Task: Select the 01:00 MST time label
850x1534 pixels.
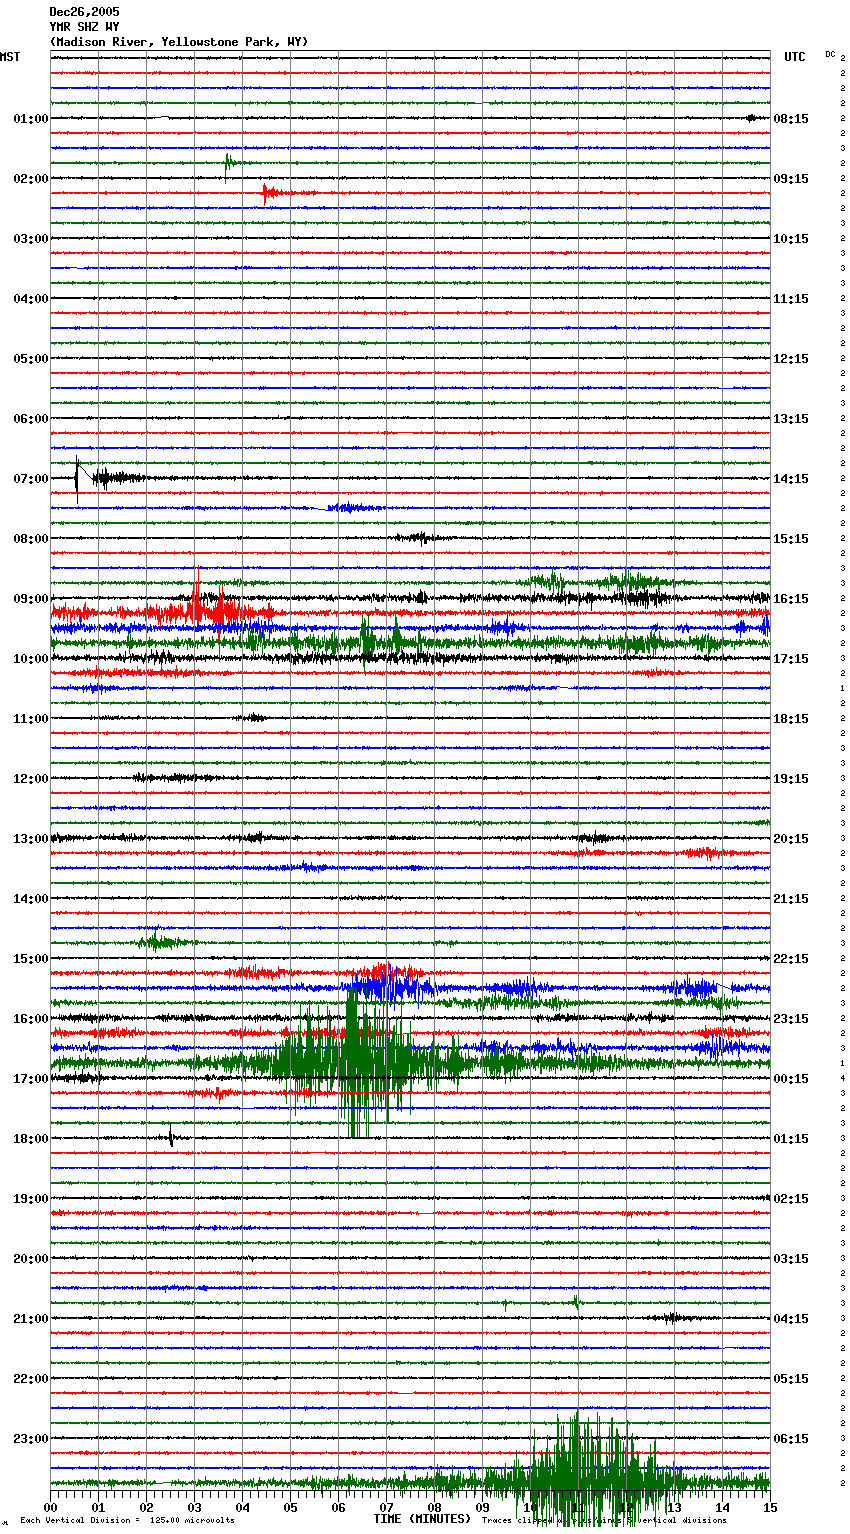Action: click(31, 119)
